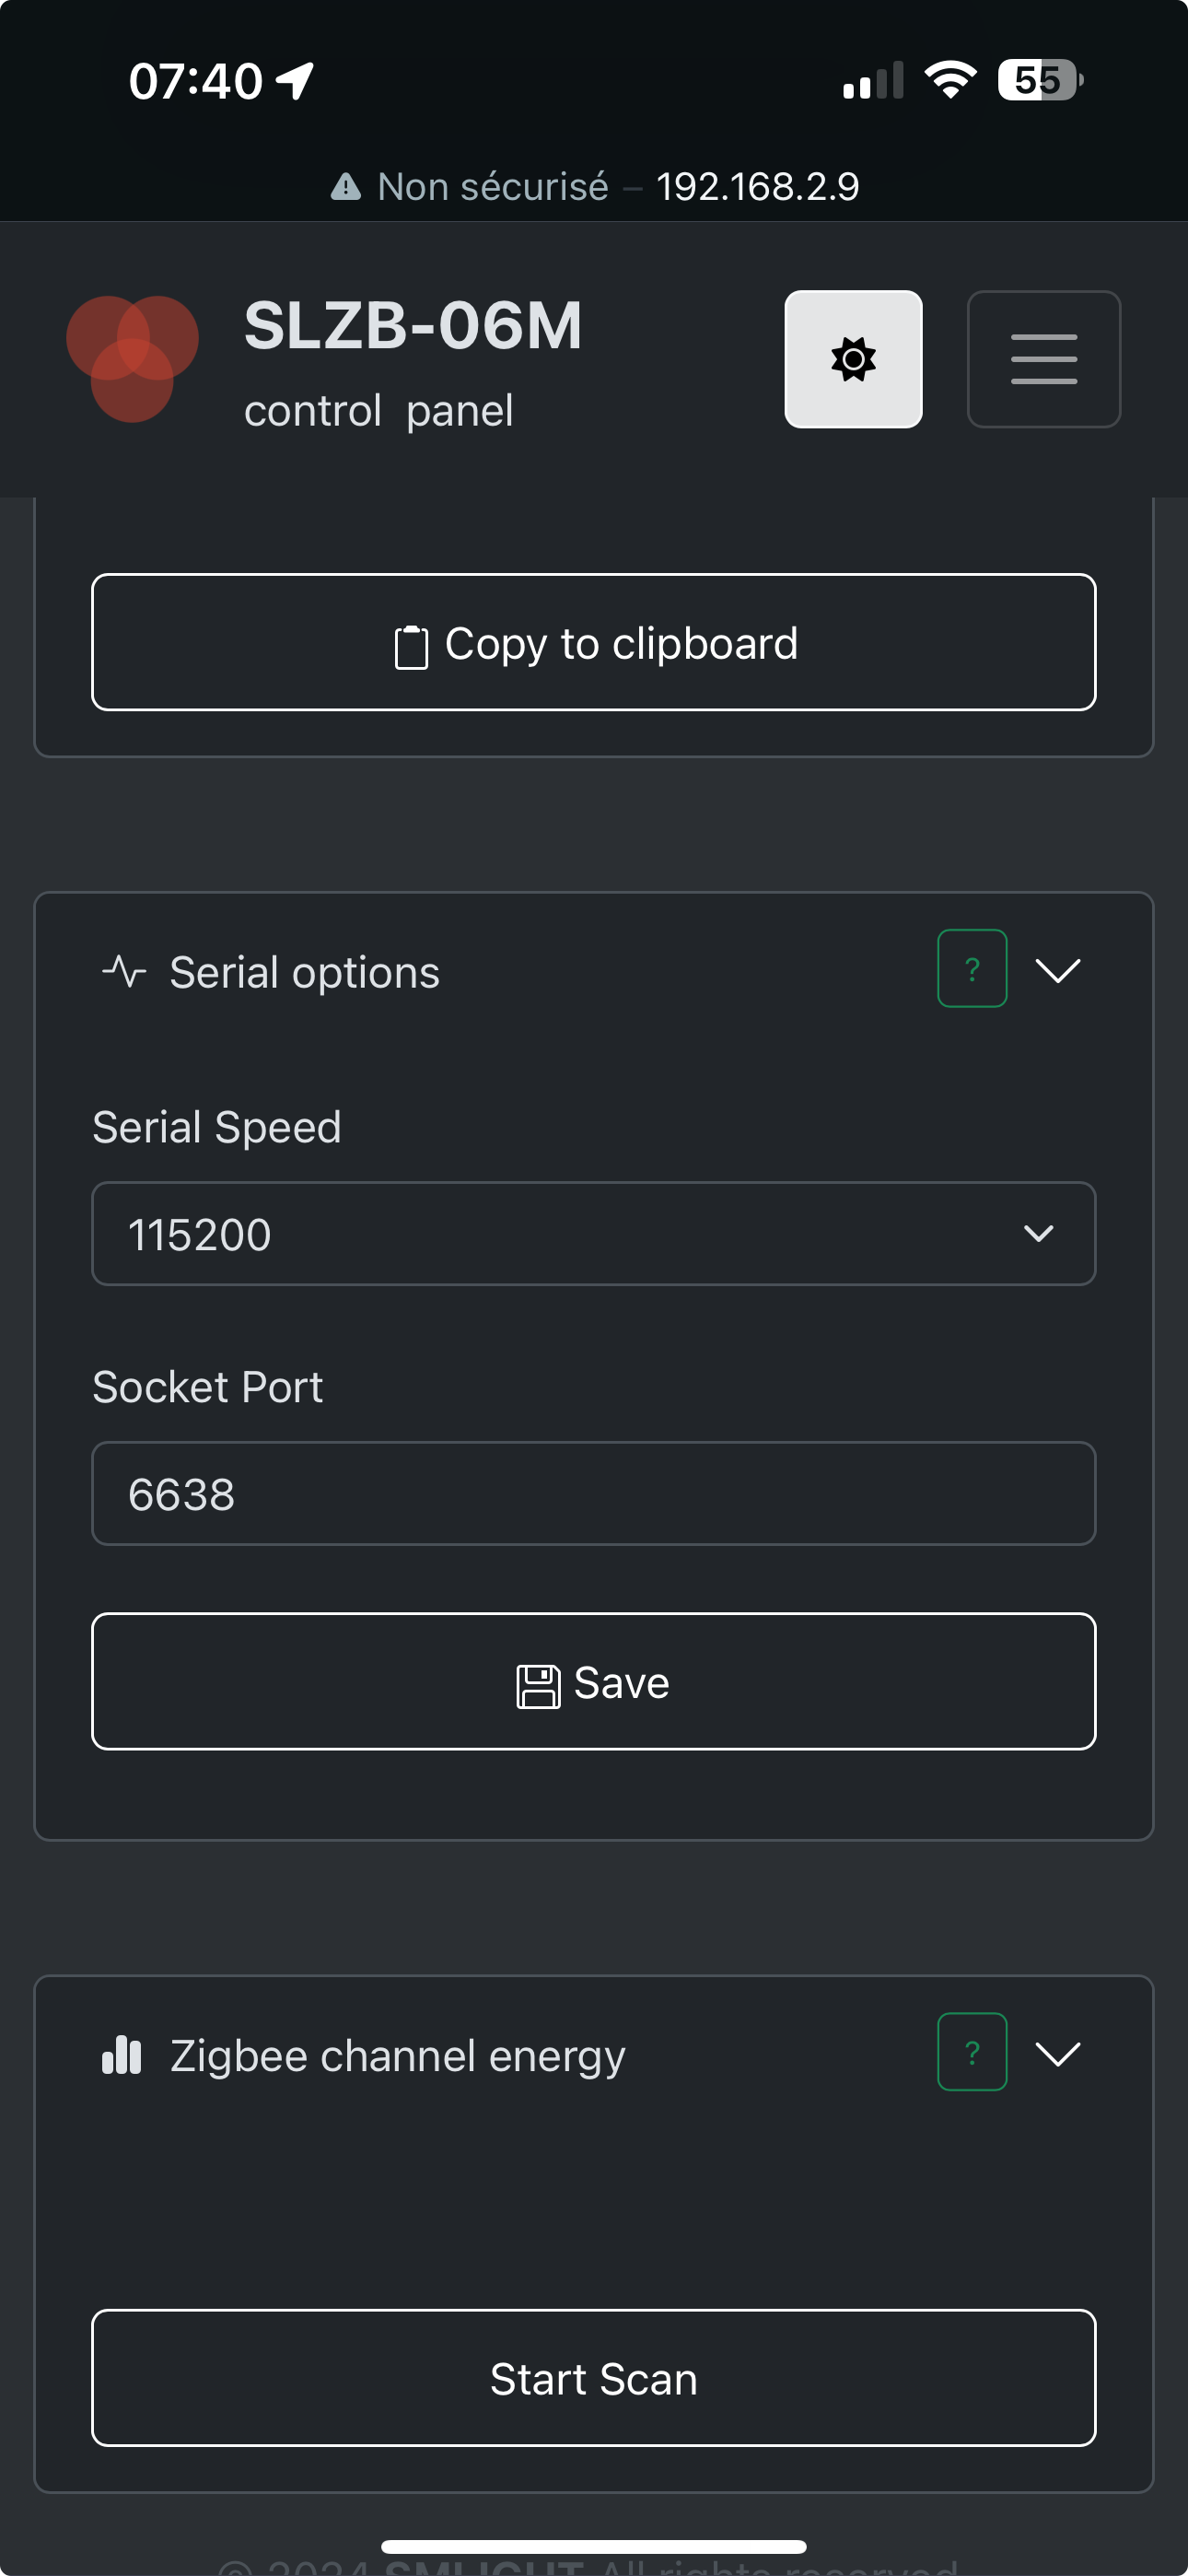Collapse the Zigbee channel energy section
This screenshot has height=2576, width=1188.
click(1058, 2054)
